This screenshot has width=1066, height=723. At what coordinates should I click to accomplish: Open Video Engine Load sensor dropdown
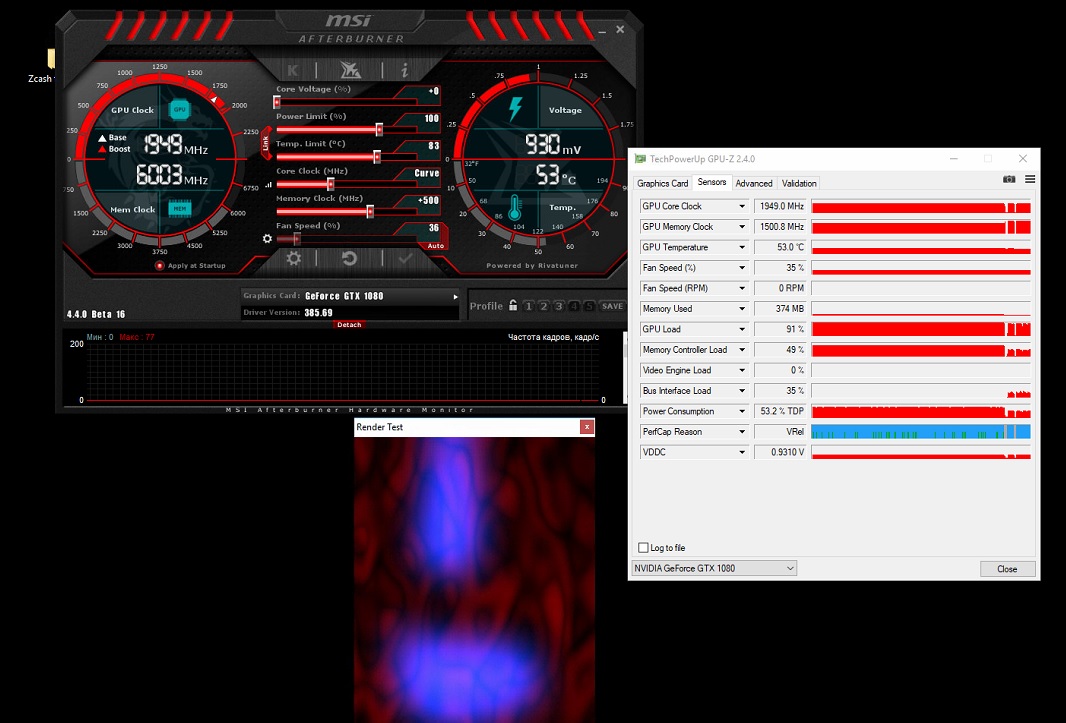742,370
